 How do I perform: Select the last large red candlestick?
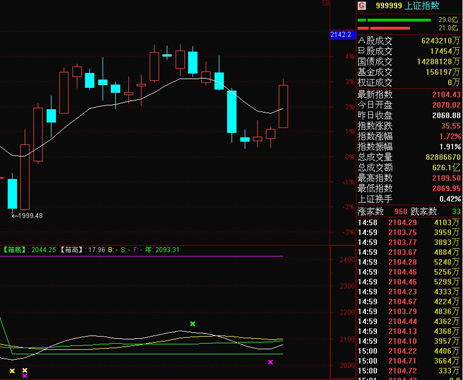tap(283, 106)
